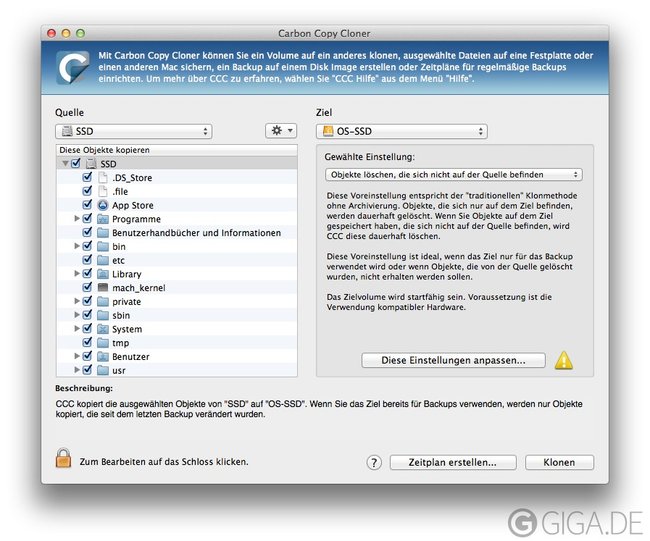Click the Klonen button

point(559,462)
